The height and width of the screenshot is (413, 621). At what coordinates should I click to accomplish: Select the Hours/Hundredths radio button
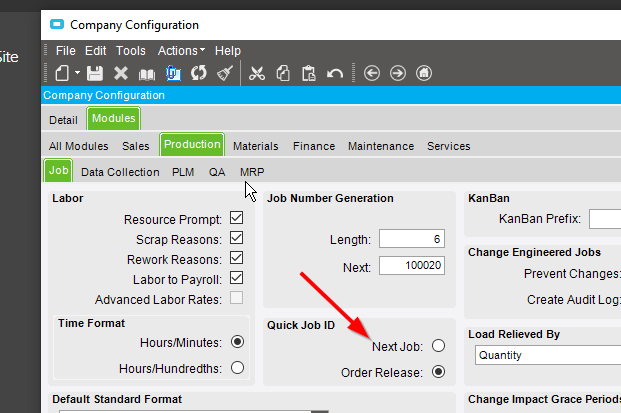tap(237, 367)
